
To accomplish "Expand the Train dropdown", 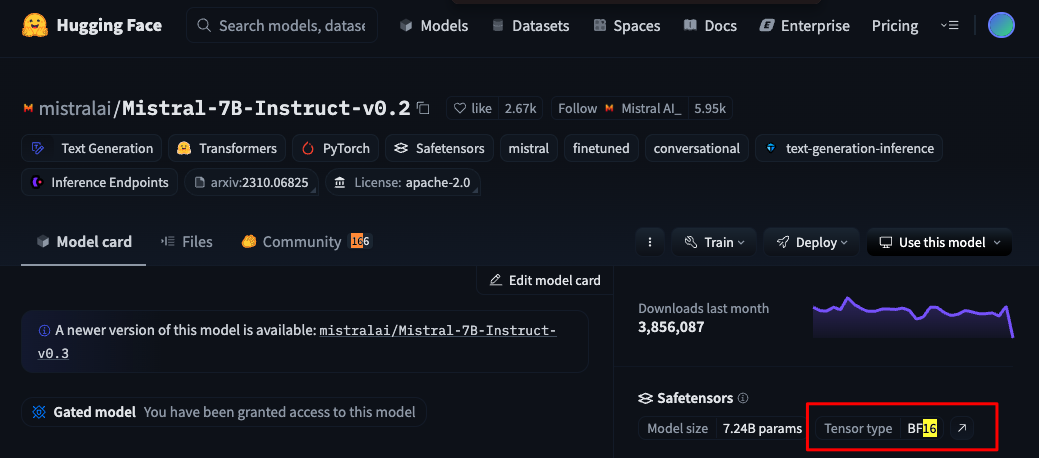I will 714,243.
